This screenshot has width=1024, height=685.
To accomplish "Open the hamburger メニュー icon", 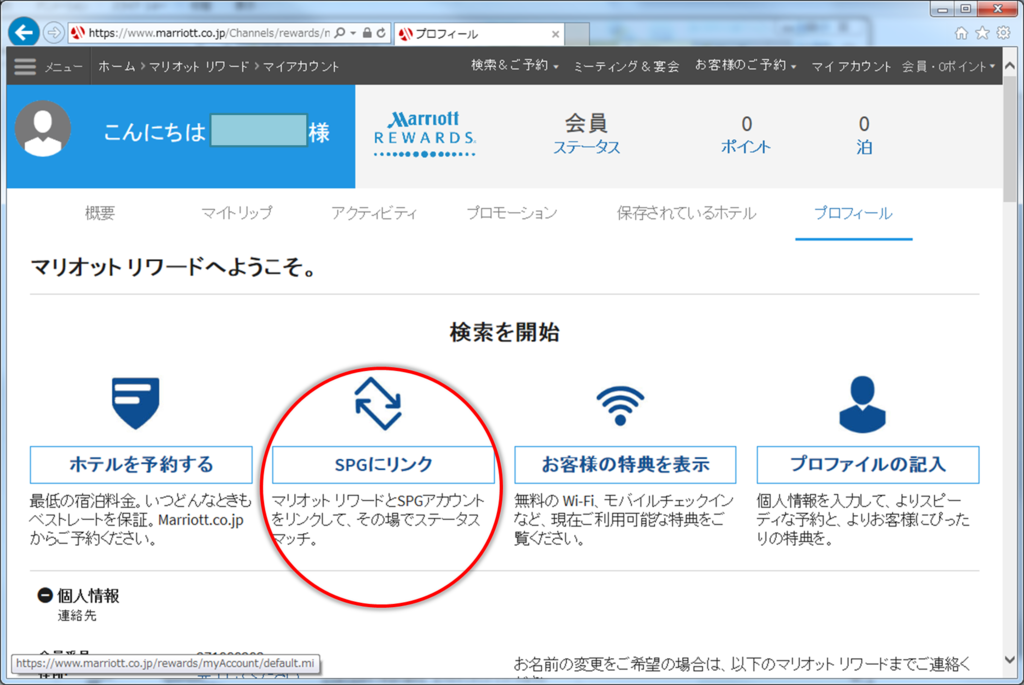I will pos(25,67).
